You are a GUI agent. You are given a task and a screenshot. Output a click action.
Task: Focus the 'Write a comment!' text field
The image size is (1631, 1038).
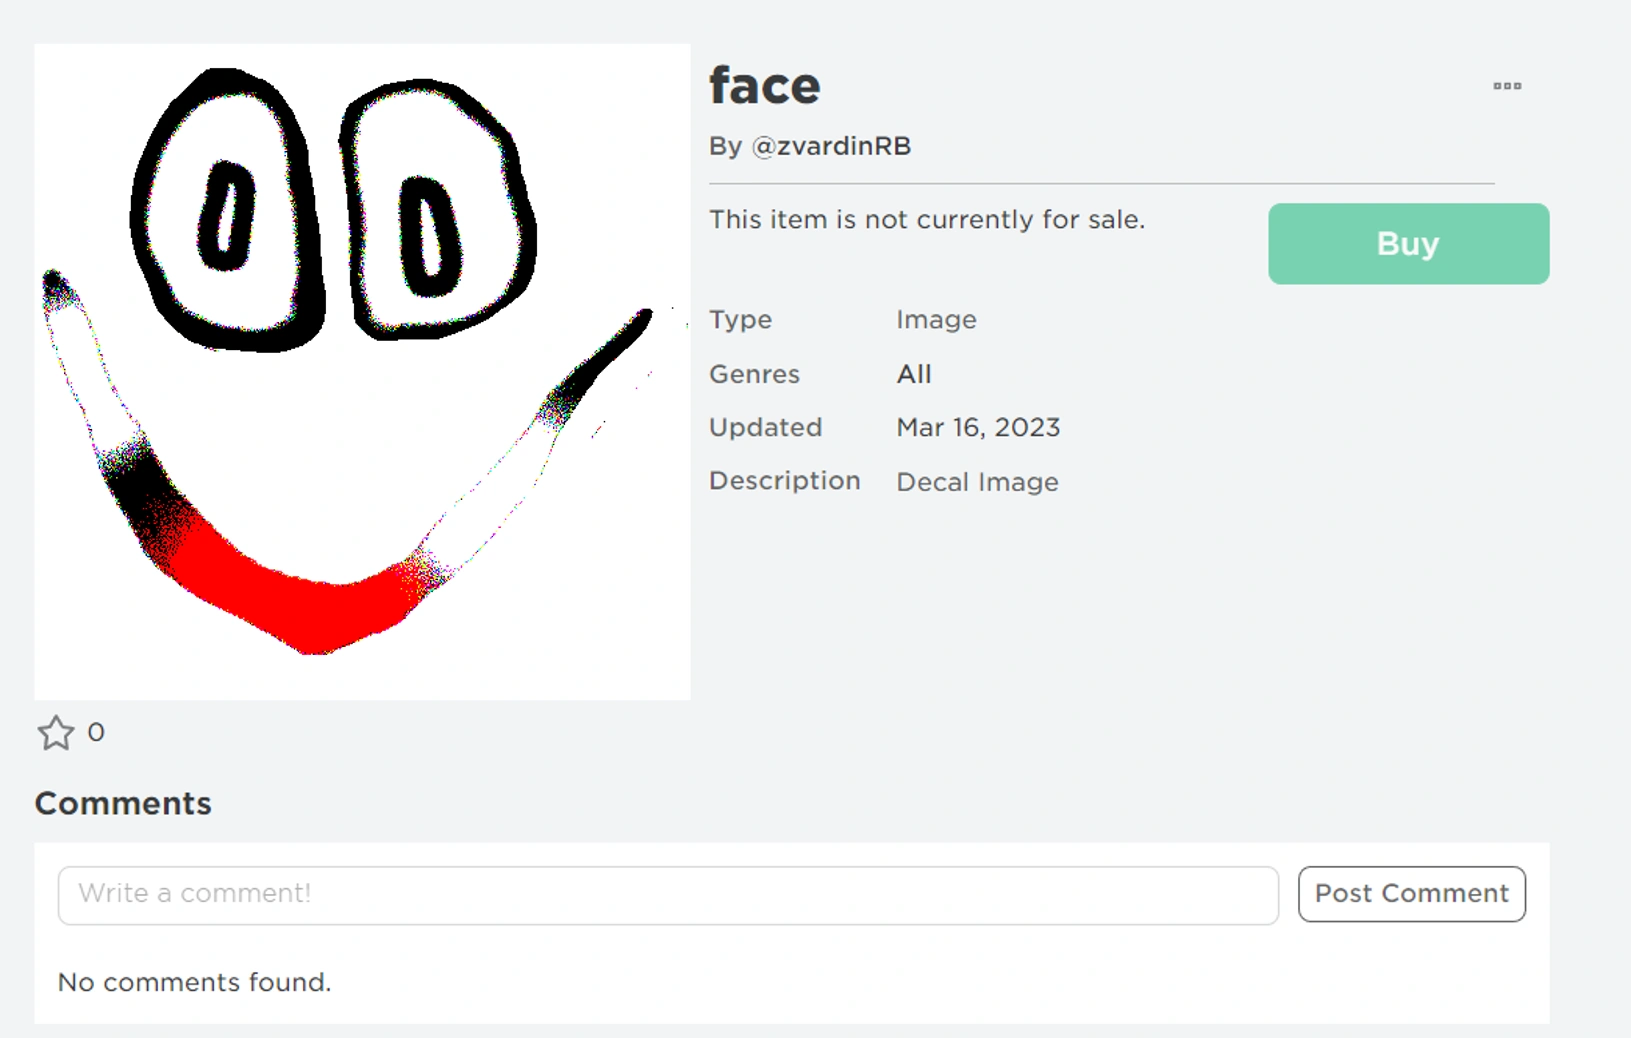668,894
